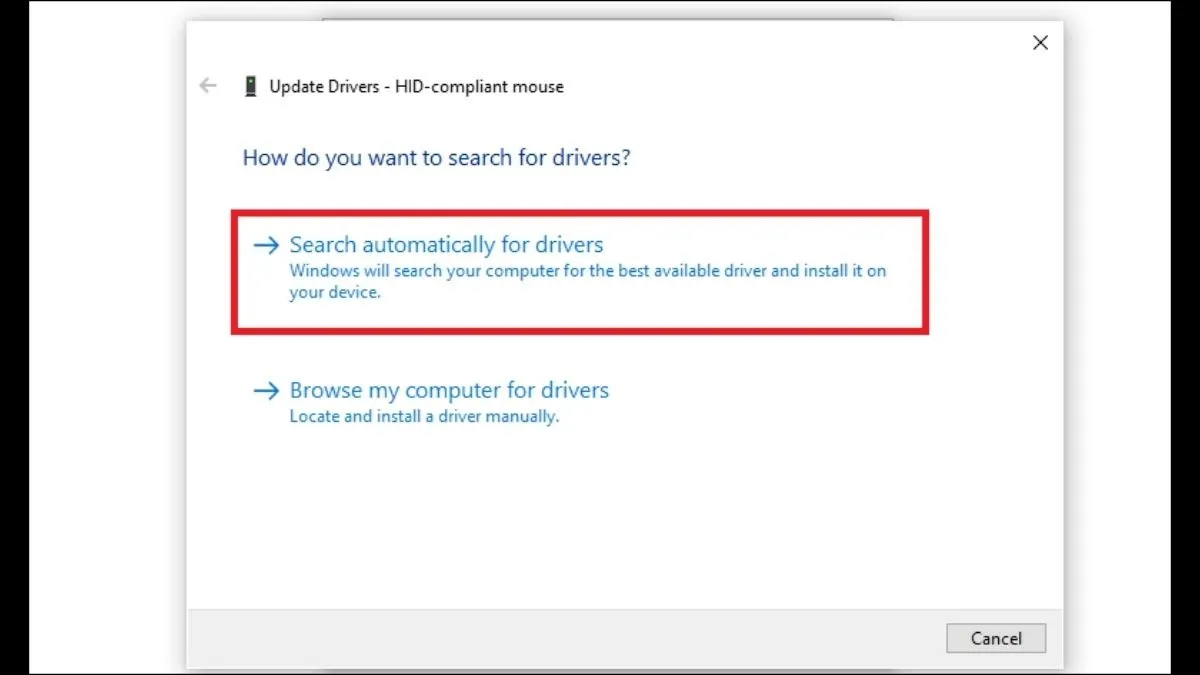Click the arrow icon beside Browse my computer

[266, 390]
